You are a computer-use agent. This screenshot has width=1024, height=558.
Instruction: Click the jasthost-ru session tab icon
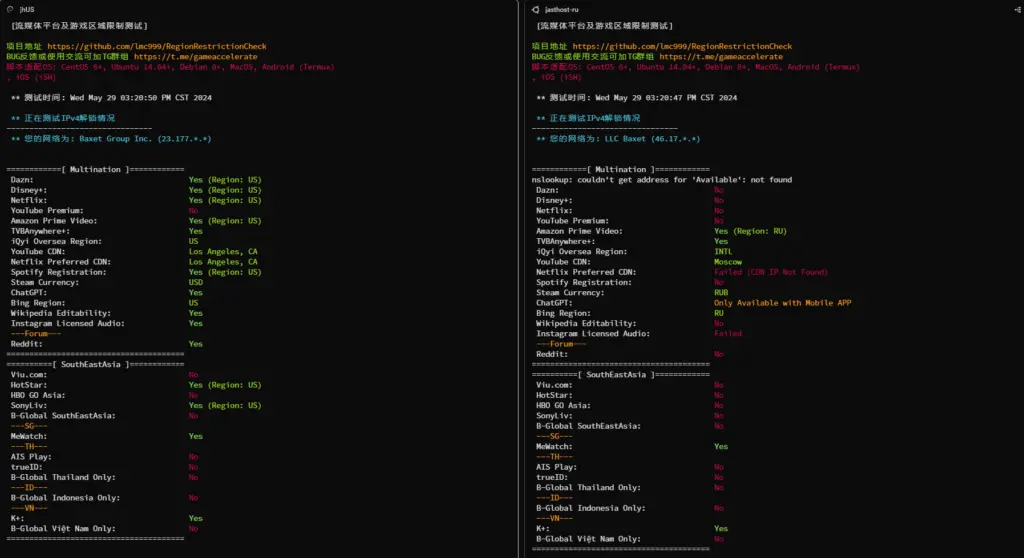coord(535,8)
